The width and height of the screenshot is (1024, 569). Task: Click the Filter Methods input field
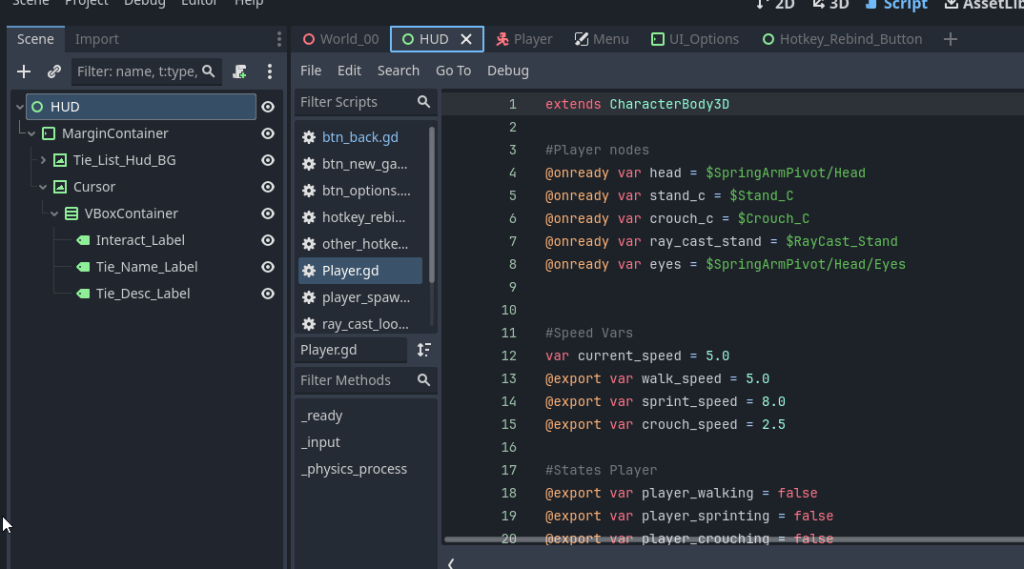[355, 380]
